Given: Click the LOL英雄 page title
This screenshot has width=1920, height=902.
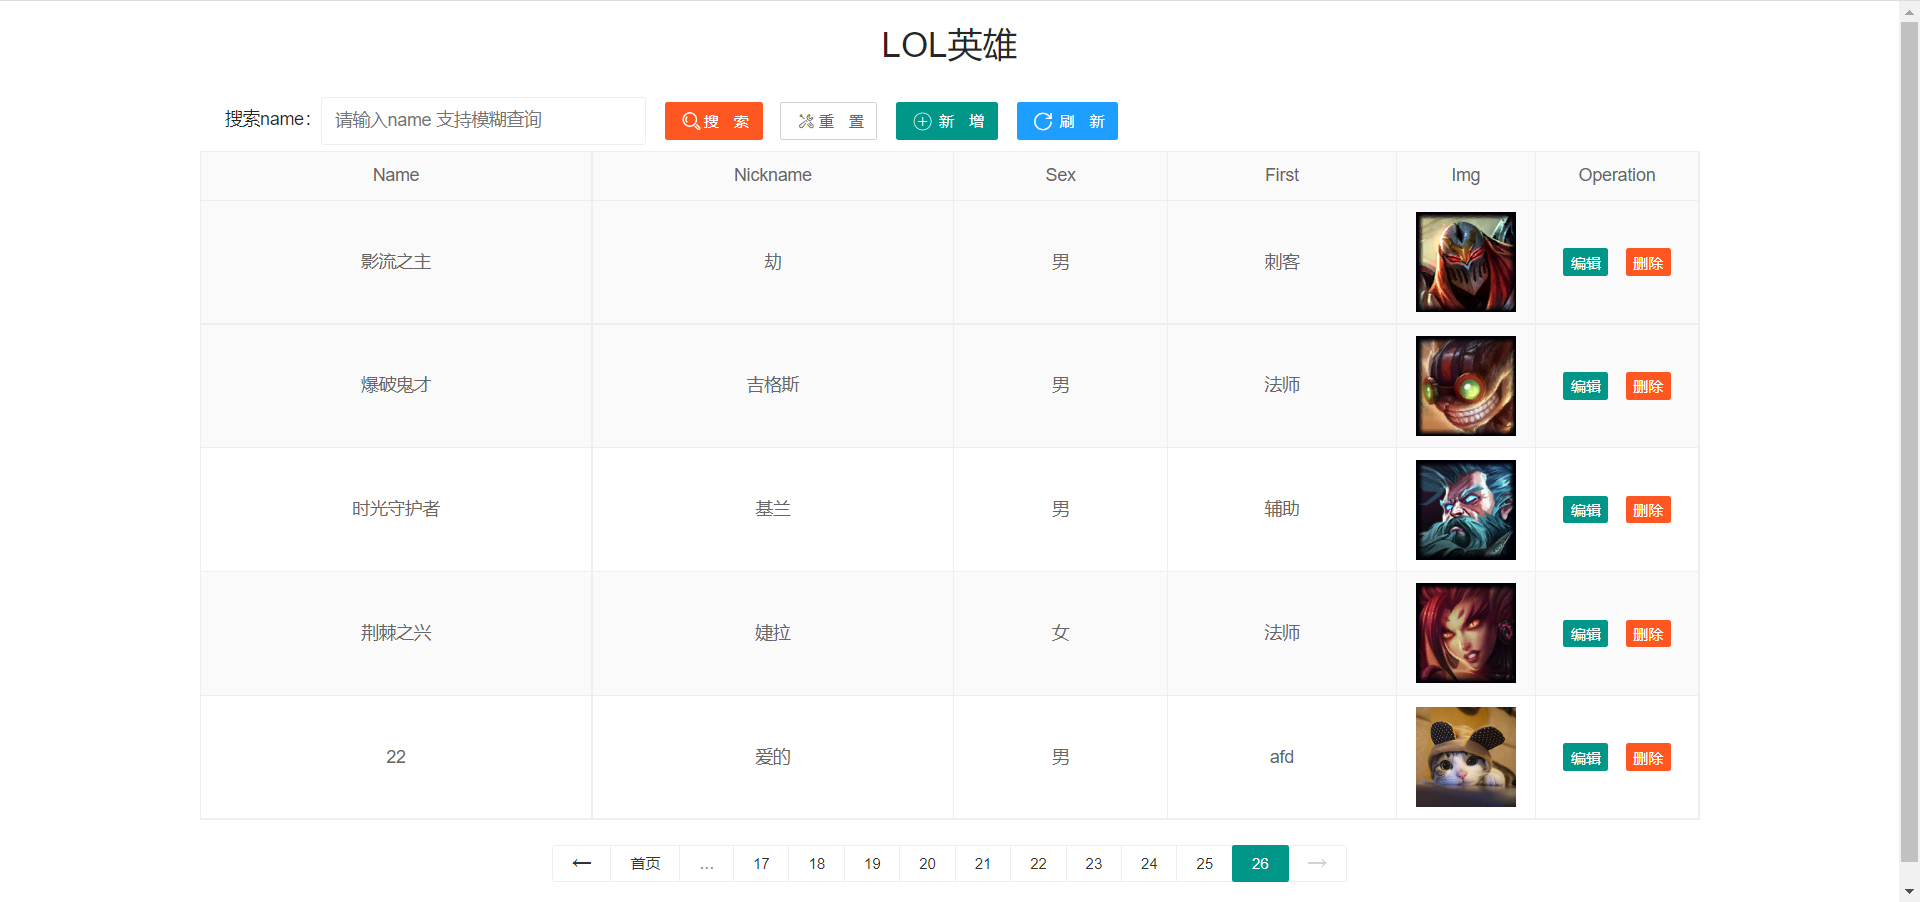Looking at the screenshot, I should [949, 45].
